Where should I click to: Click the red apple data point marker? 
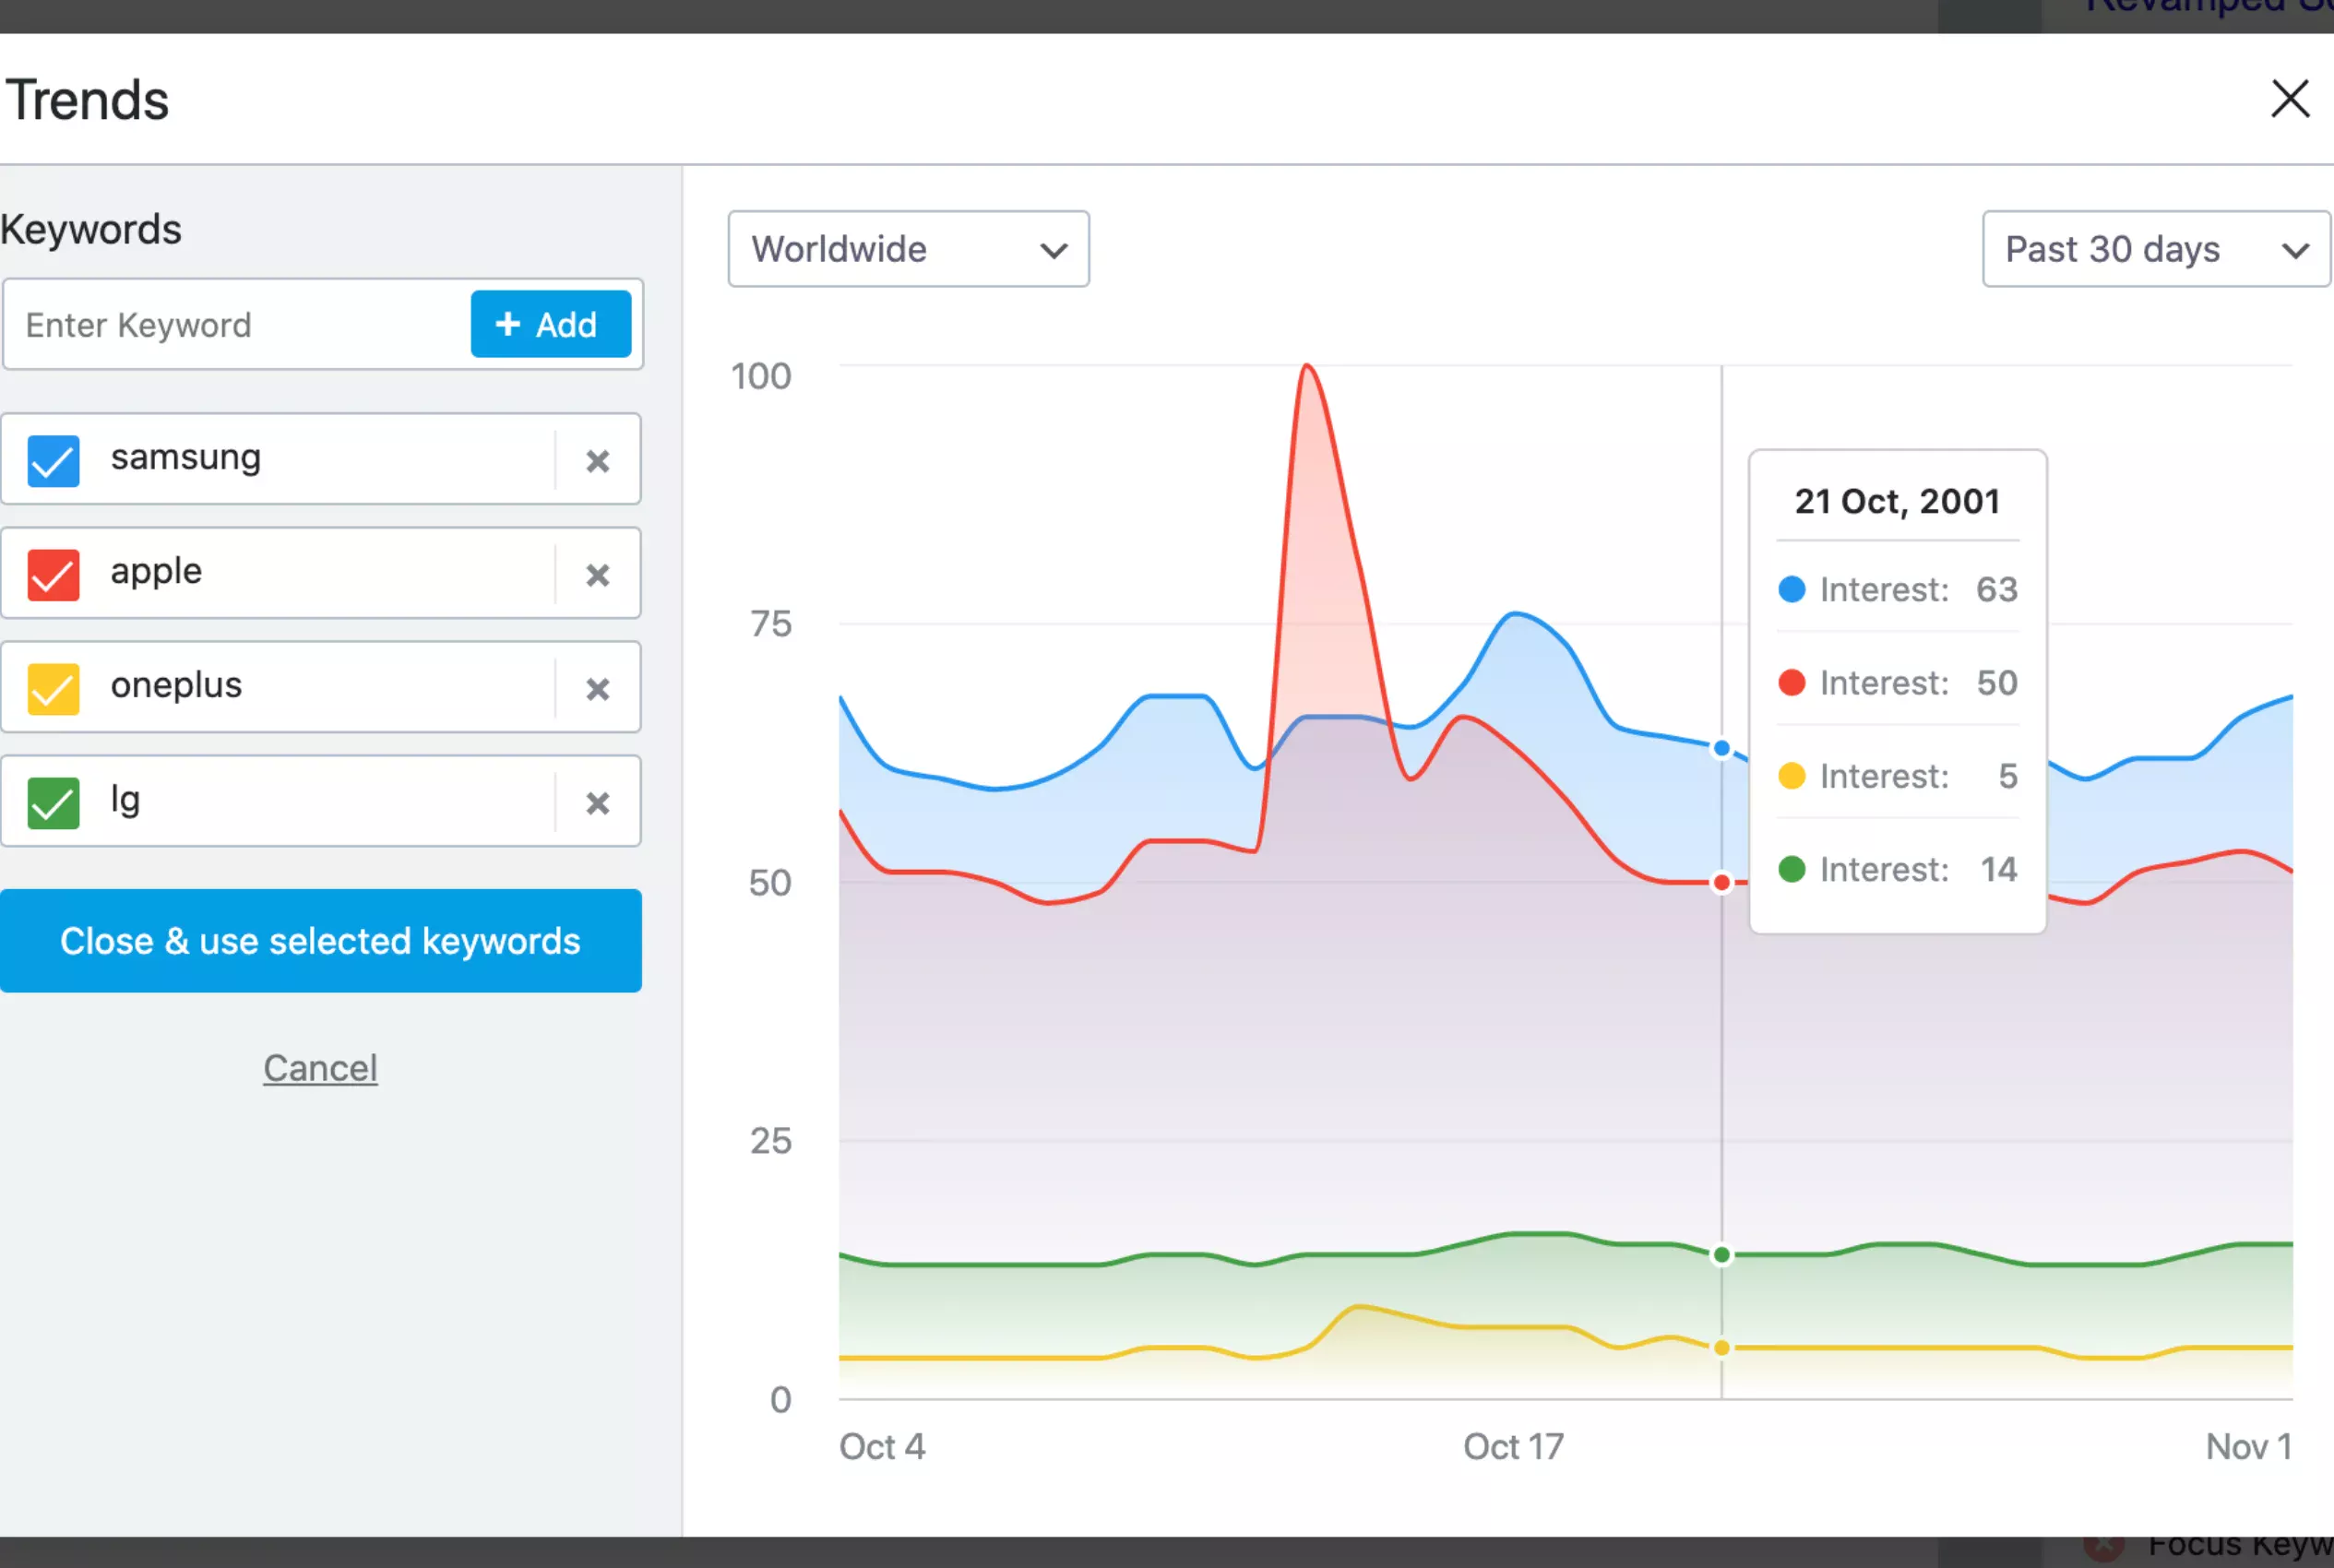tap(1721, 882)
